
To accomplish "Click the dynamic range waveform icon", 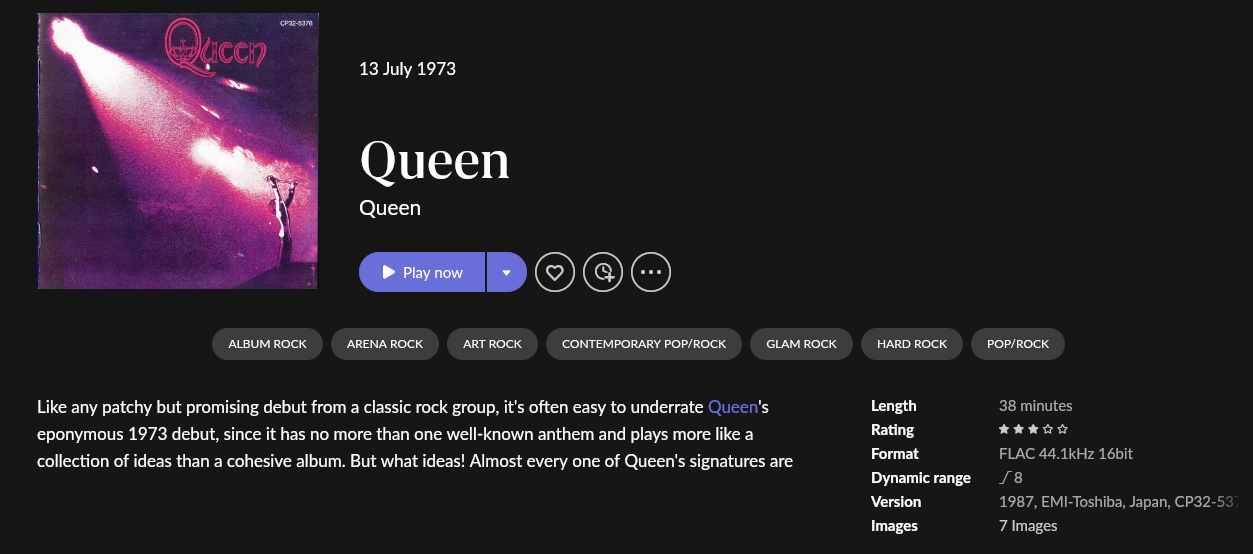I will (x=1004, y=478).
